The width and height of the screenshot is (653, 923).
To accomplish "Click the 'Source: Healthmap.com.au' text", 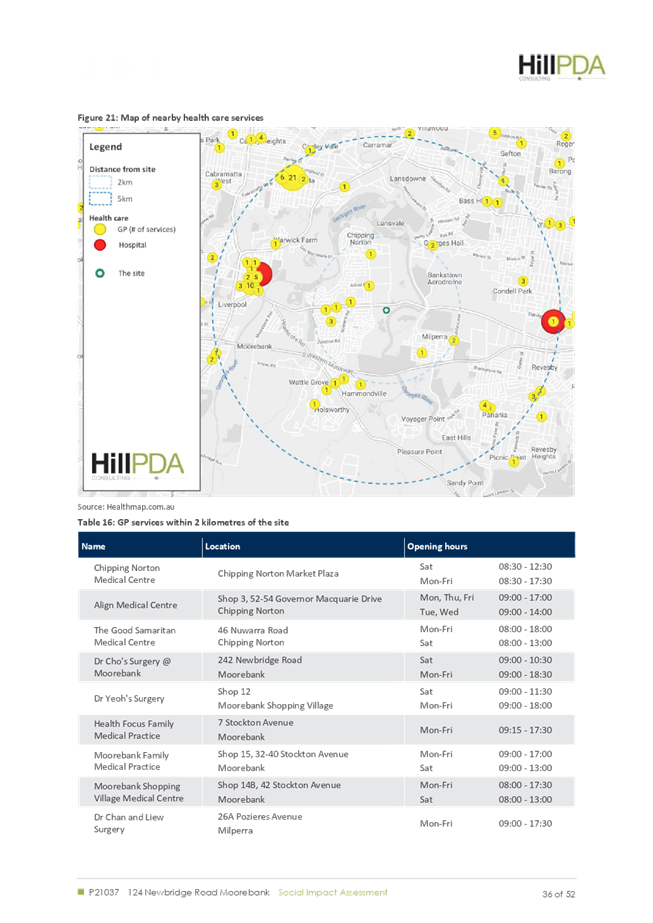I will (x=126, y=506).
